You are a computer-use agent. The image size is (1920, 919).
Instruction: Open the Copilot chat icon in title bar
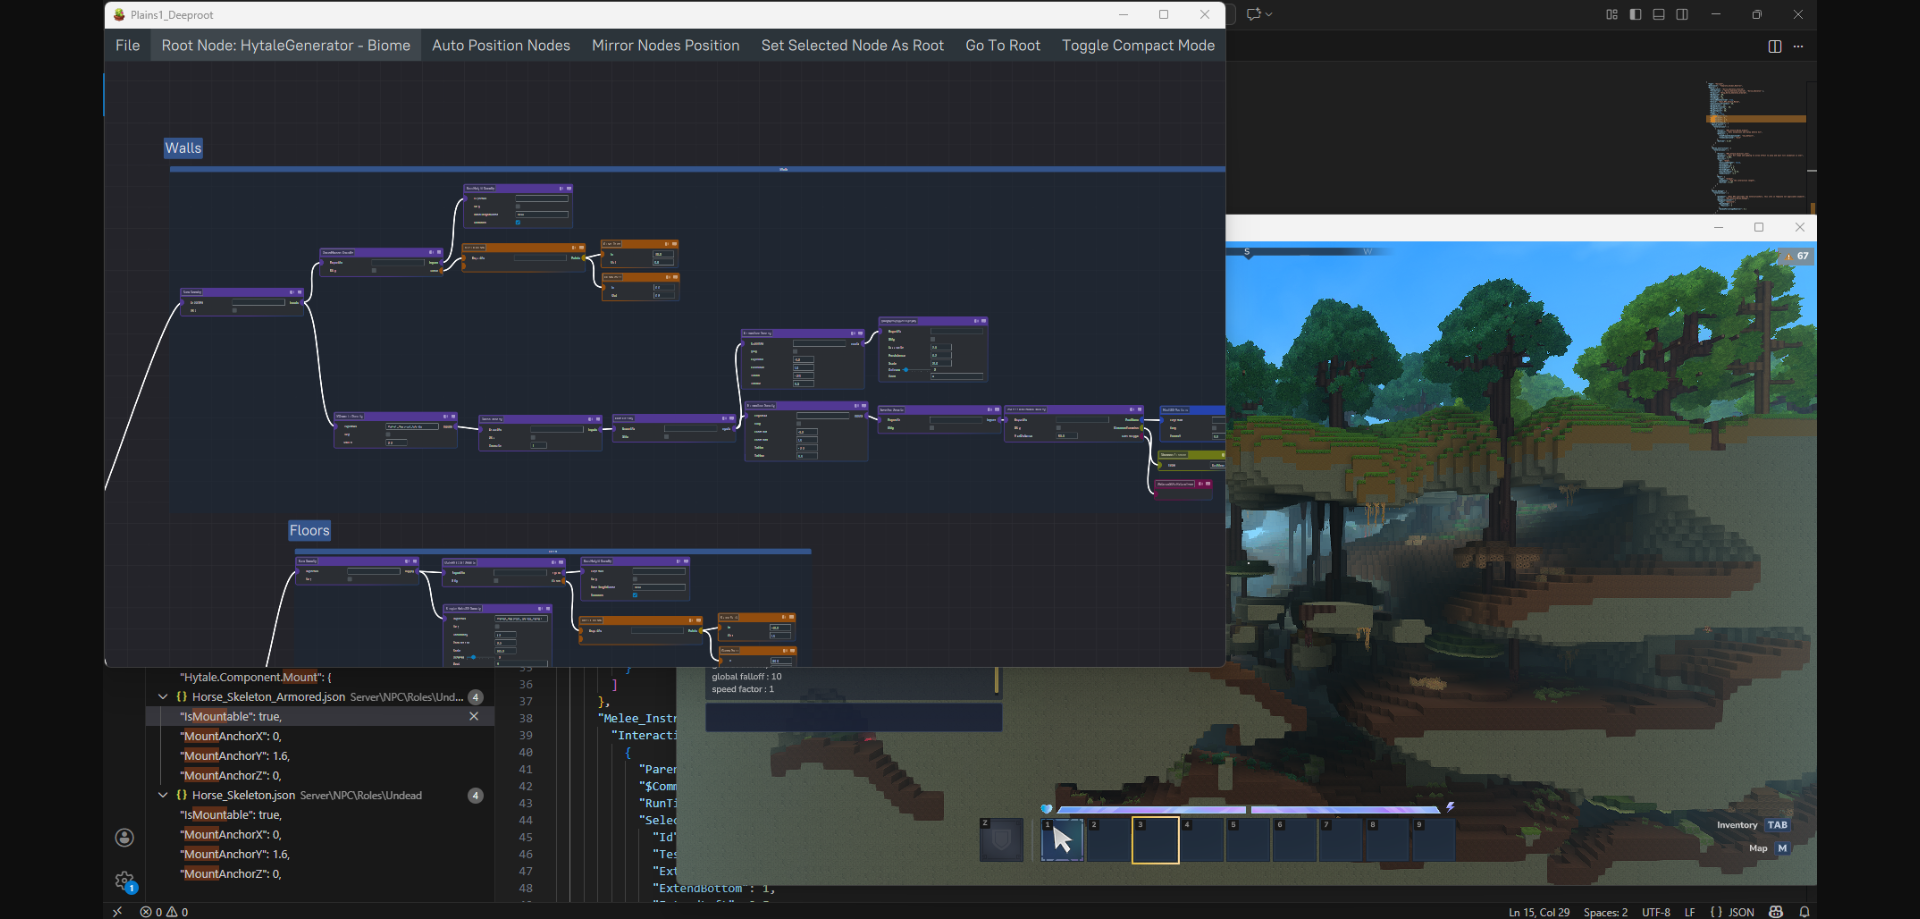point(1254,14)
